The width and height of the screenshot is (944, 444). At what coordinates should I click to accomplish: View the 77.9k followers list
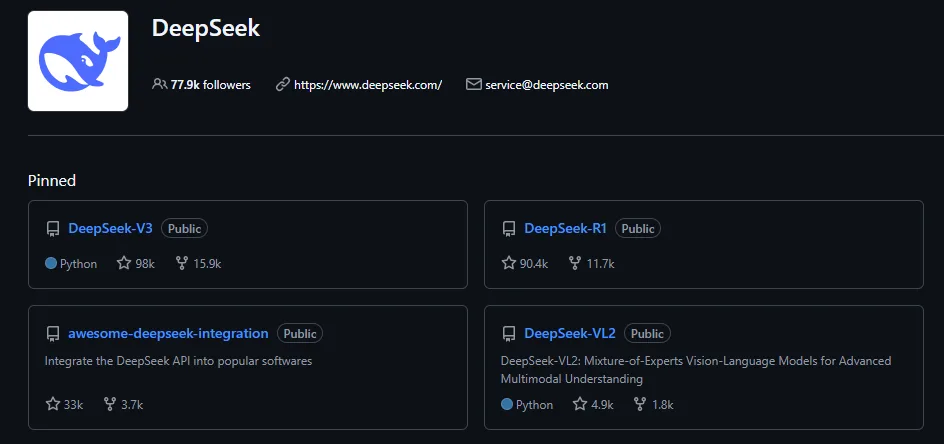[210, 85]
